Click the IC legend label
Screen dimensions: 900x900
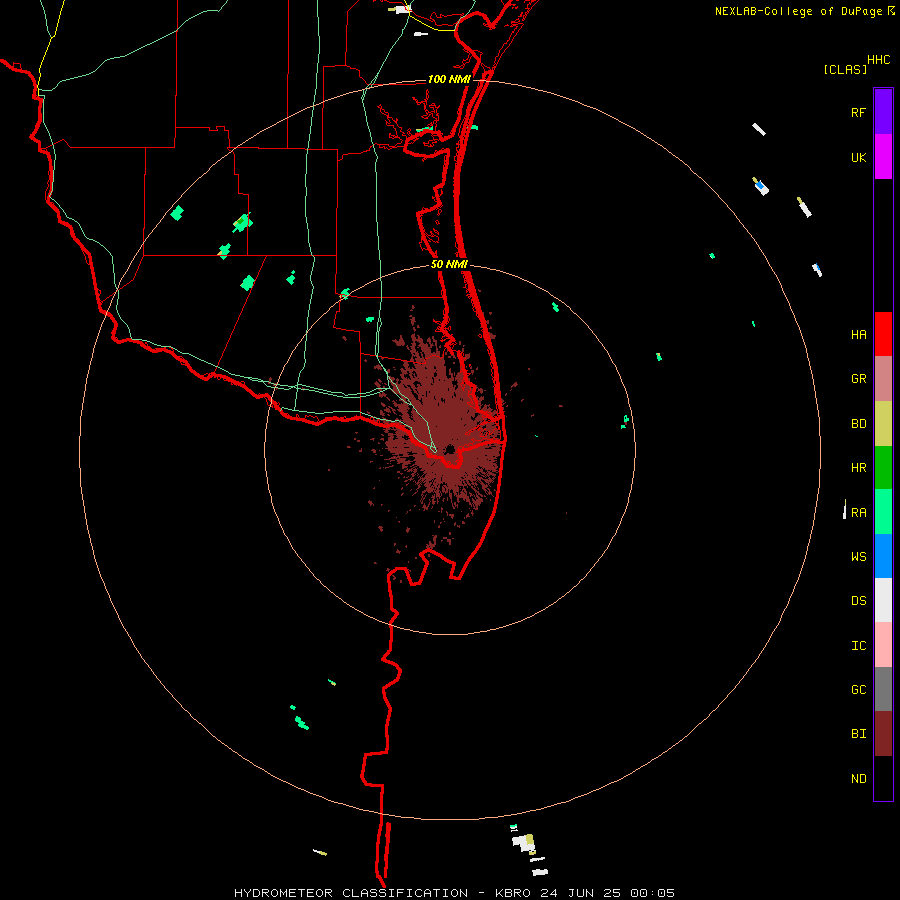(x=858, y=646)
